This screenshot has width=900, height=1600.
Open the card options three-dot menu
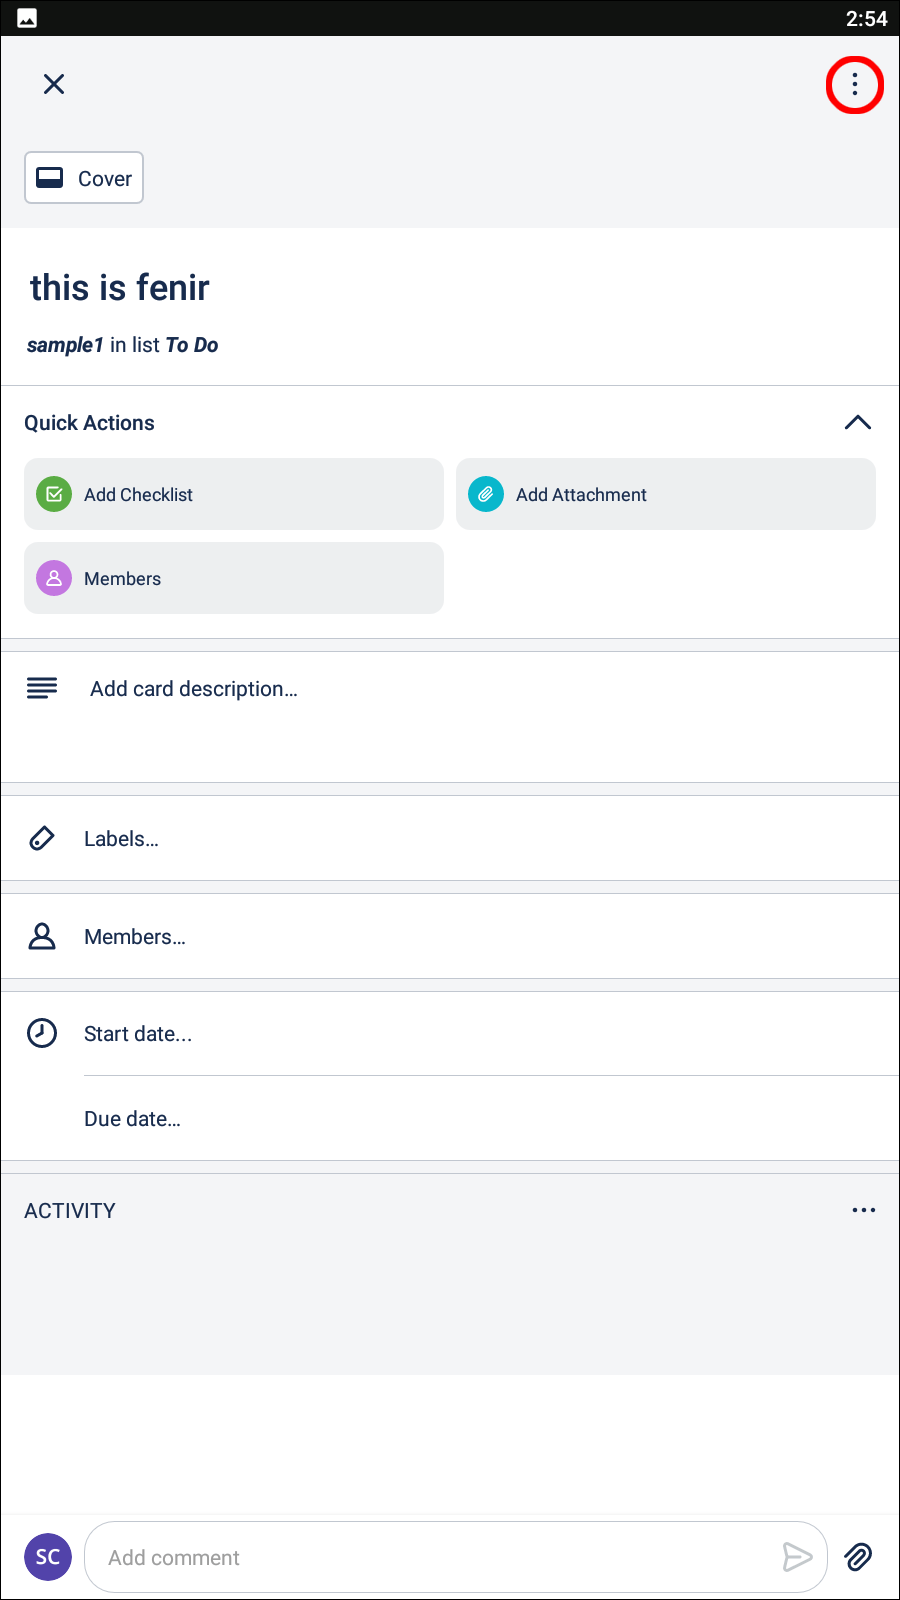coord(854,85)
